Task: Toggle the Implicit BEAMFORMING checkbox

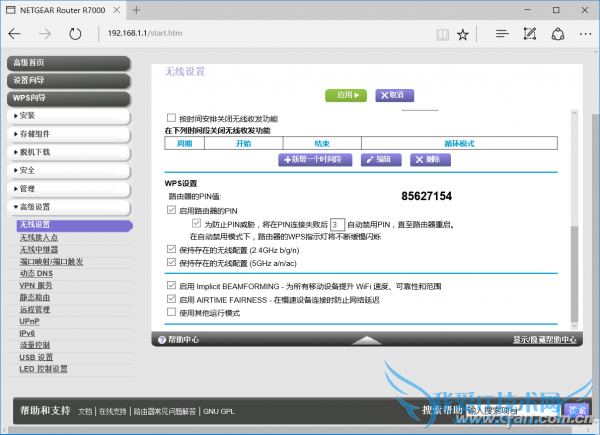Action: tap(171, 285)
